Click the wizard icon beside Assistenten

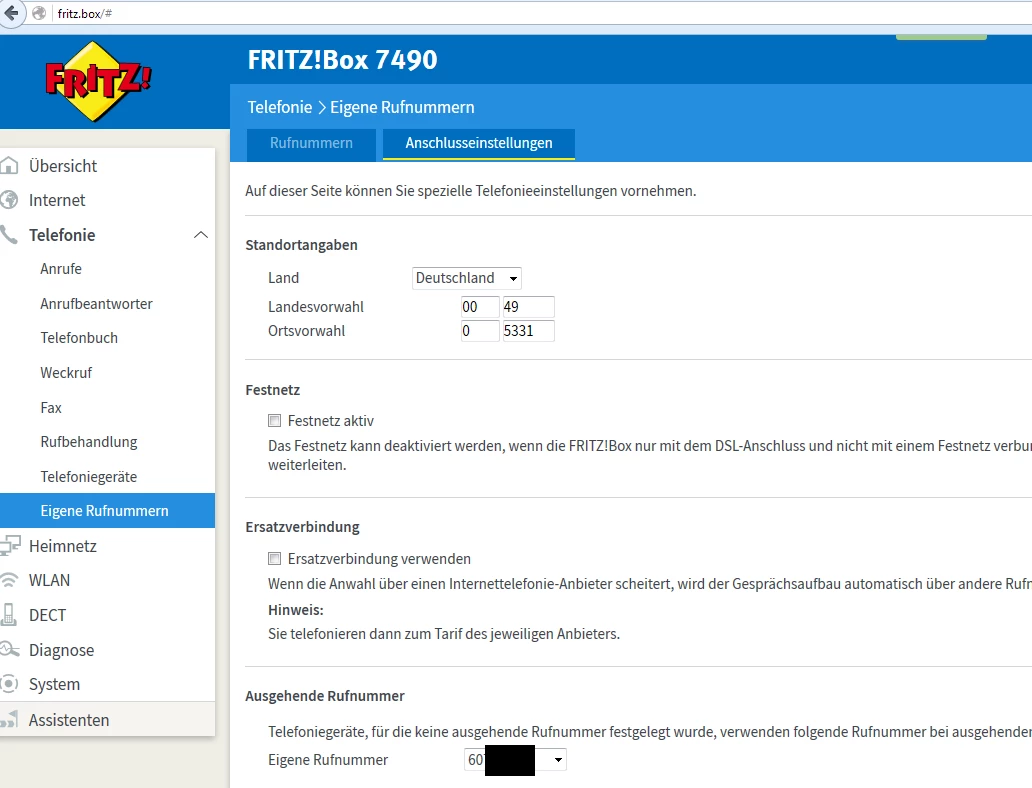(9, 720)
